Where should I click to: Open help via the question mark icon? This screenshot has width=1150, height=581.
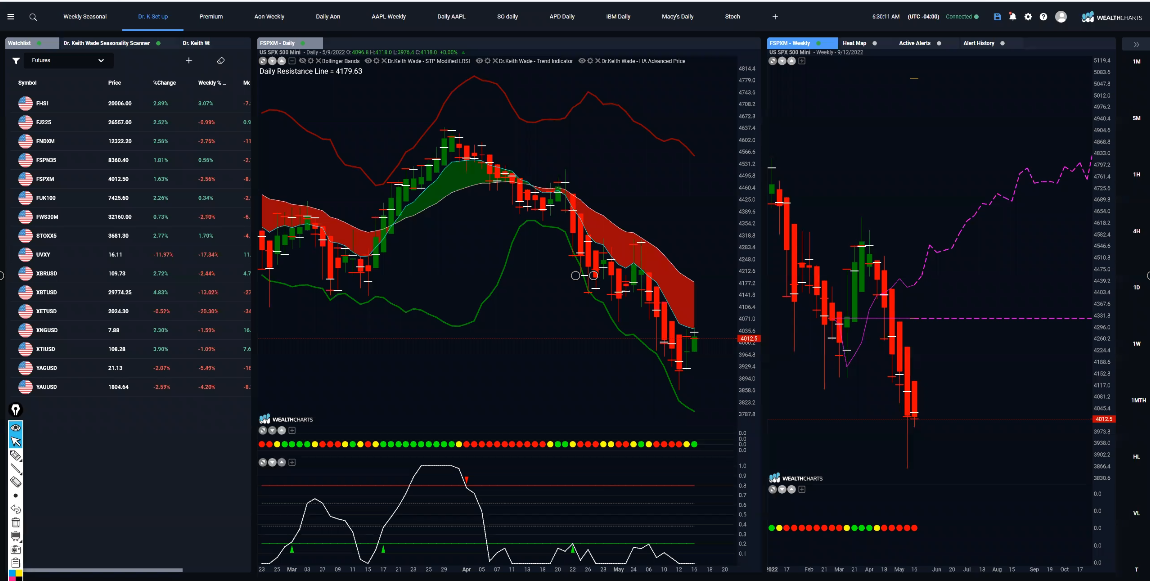[1043, 17]
